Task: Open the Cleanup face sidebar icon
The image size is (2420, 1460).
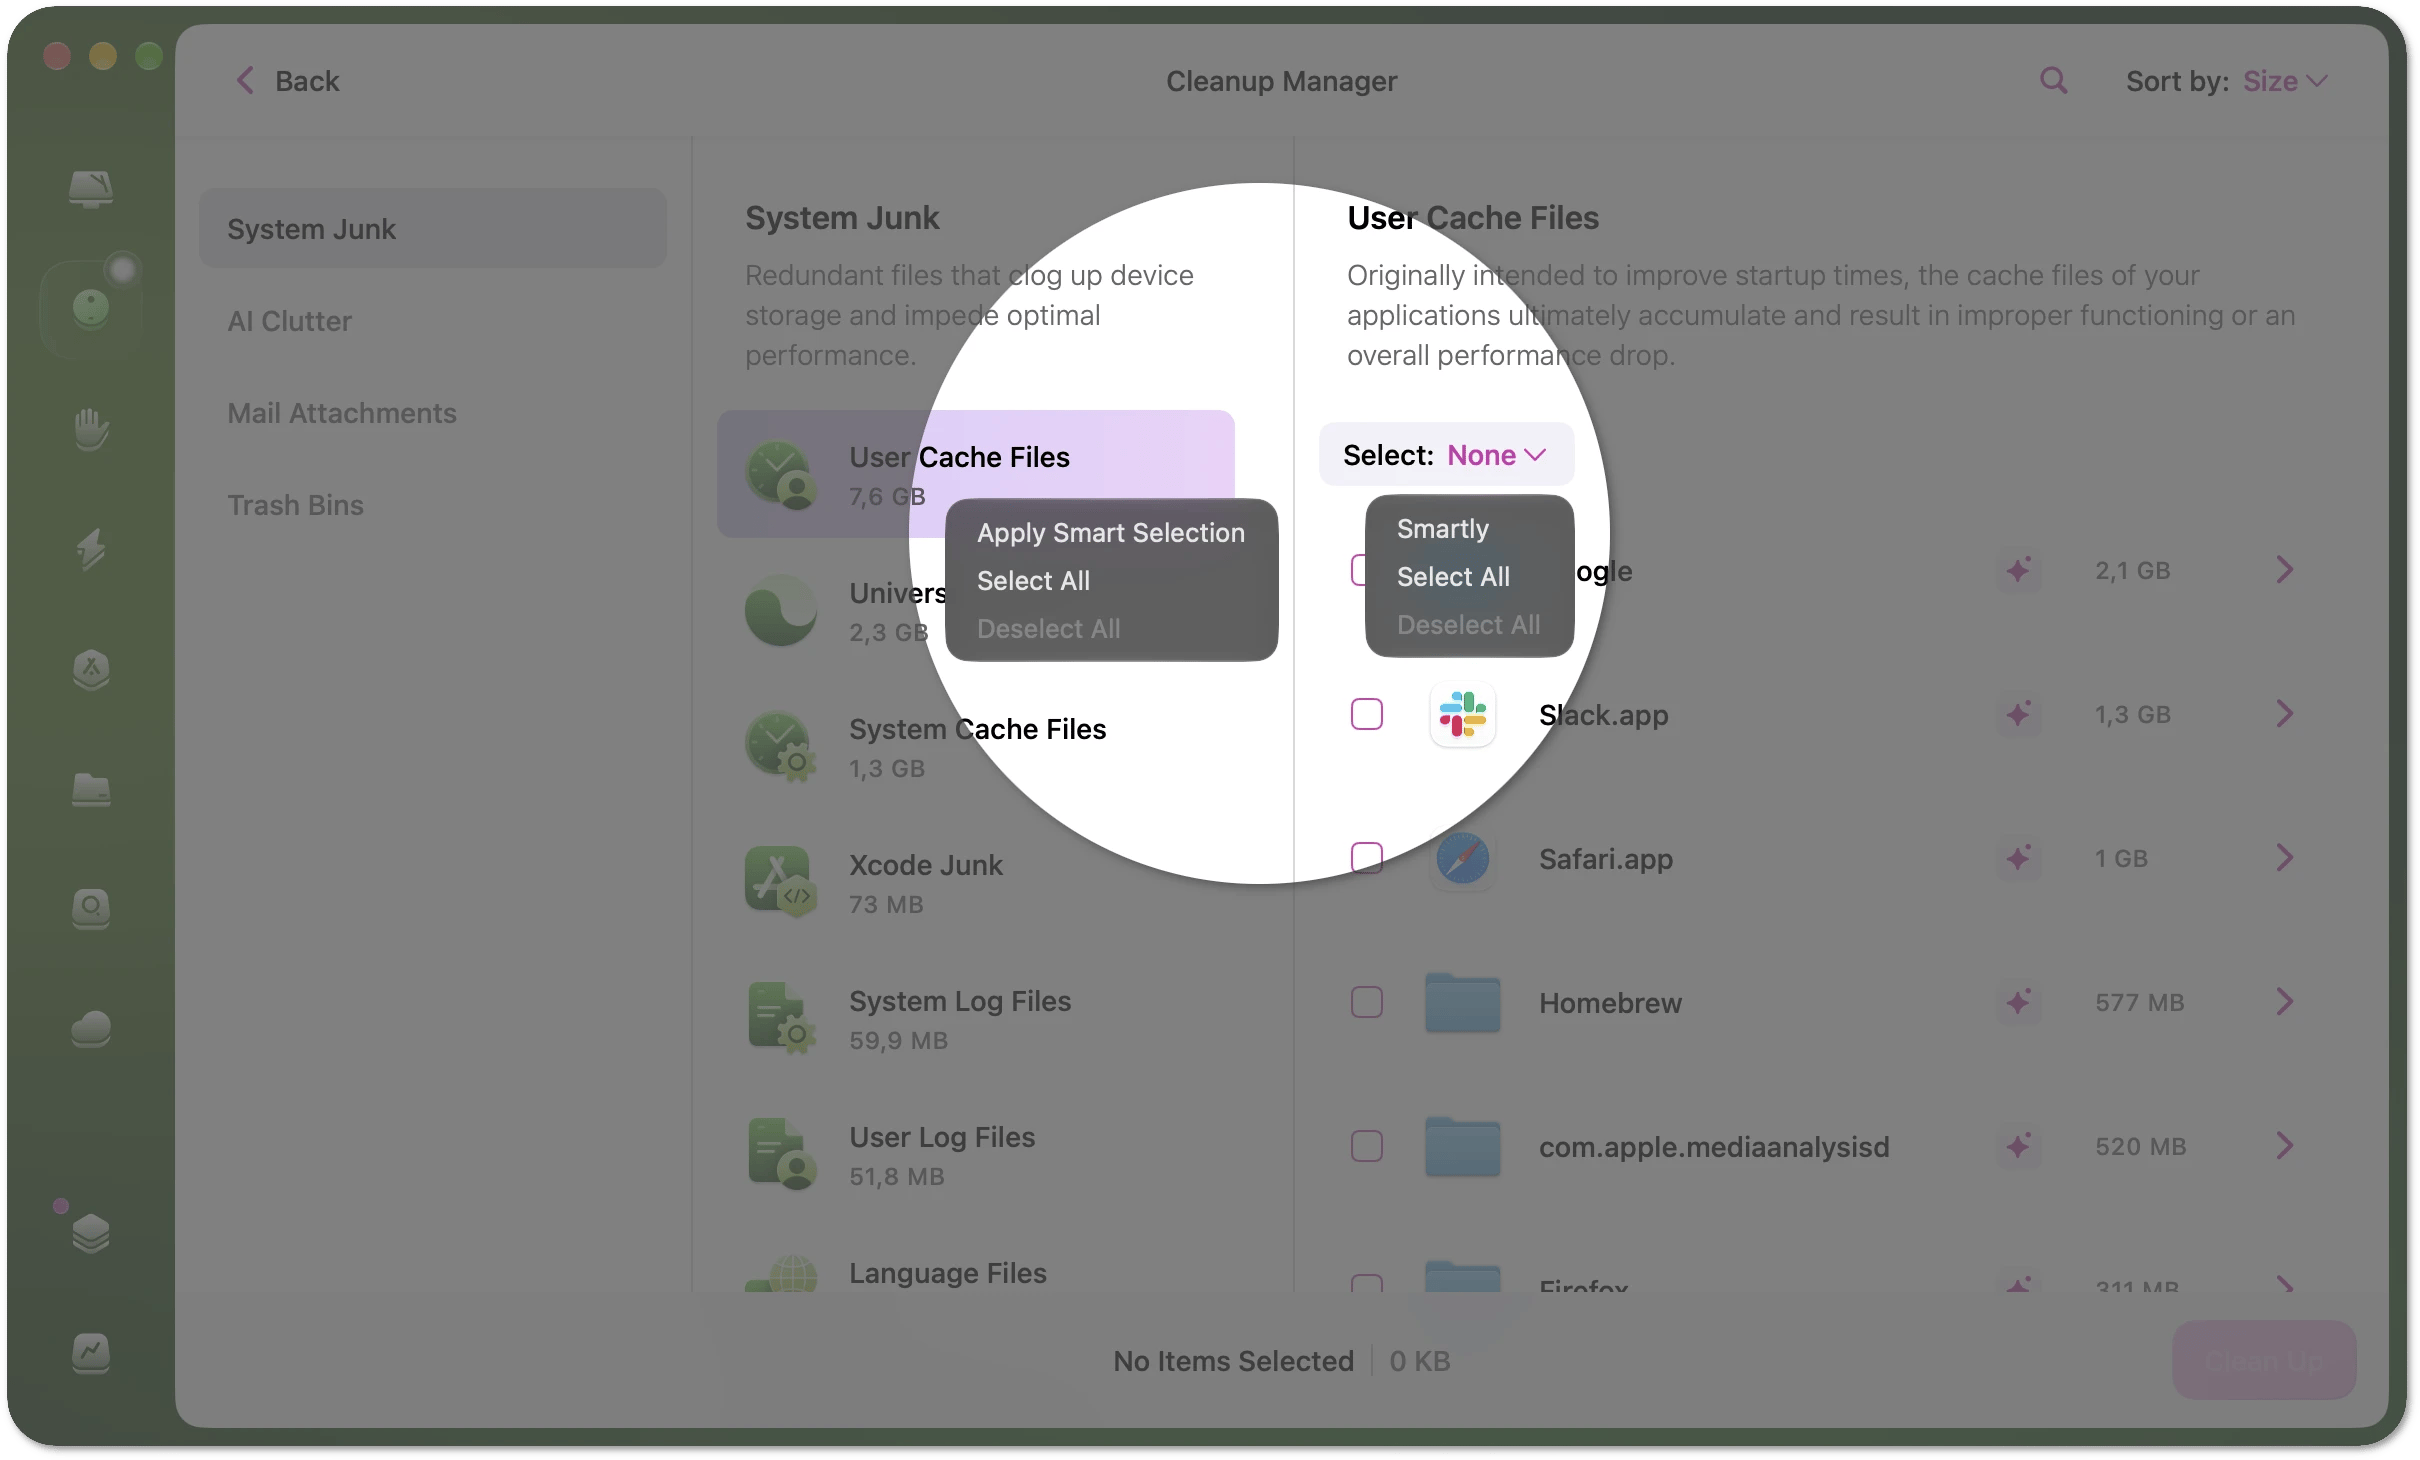Action: coord(91,308)
